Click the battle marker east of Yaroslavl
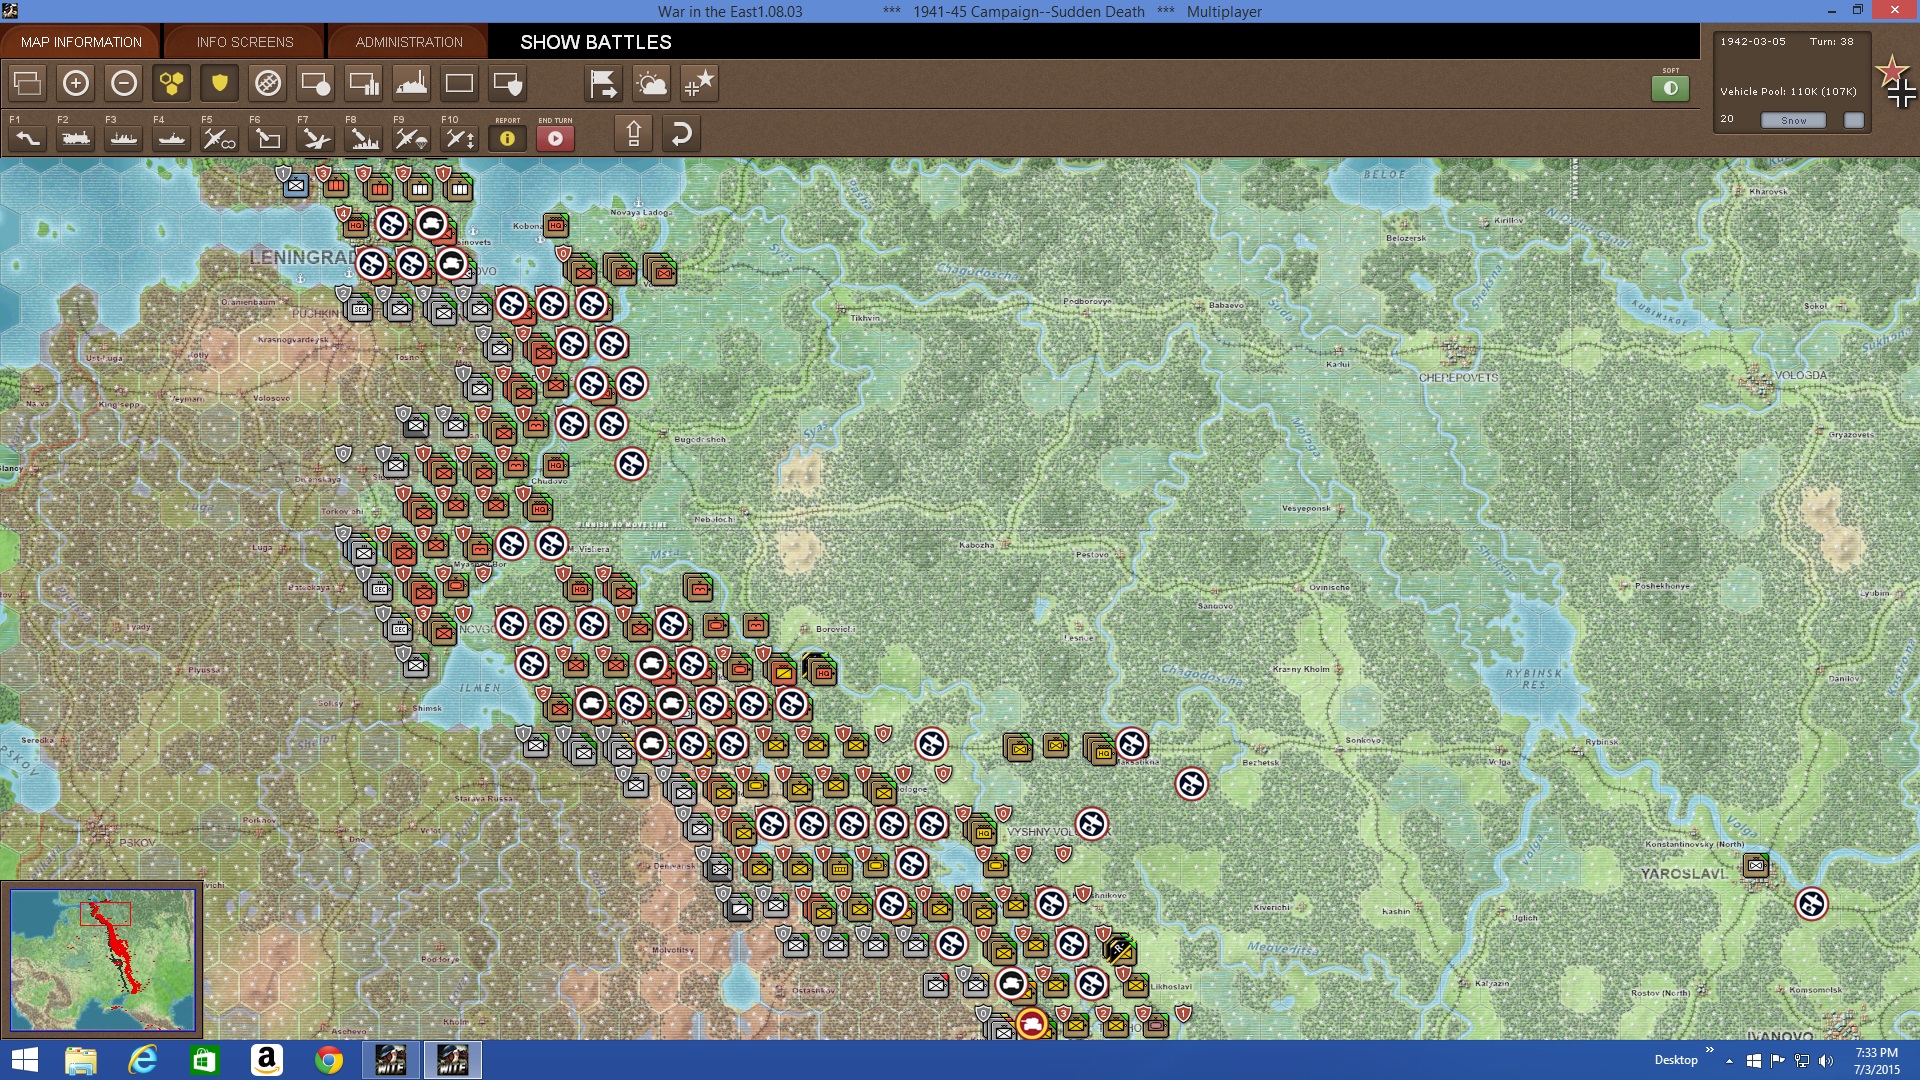The height and width of the screenshot is (1080, 1920). pos(1811,903)
